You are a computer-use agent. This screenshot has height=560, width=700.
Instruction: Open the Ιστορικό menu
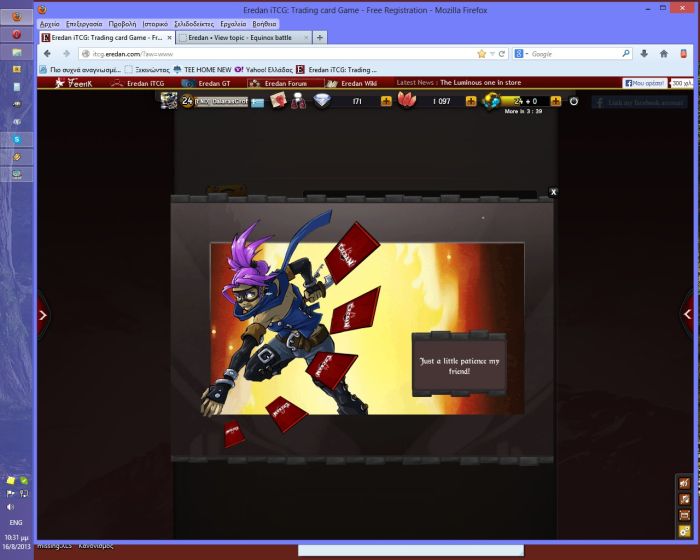coord(155,24)
